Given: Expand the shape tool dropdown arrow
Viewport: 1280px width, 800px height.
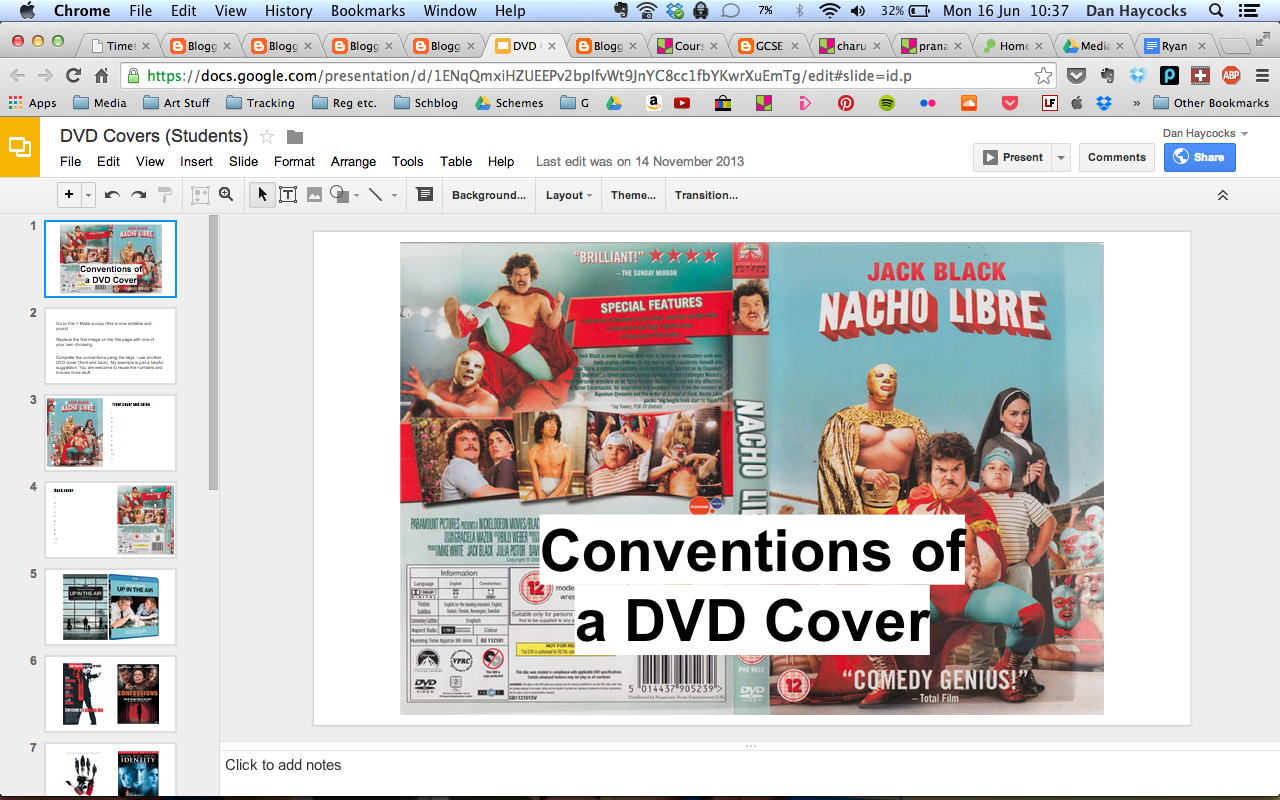Looking at the screenshot, I should coord(357,195).
